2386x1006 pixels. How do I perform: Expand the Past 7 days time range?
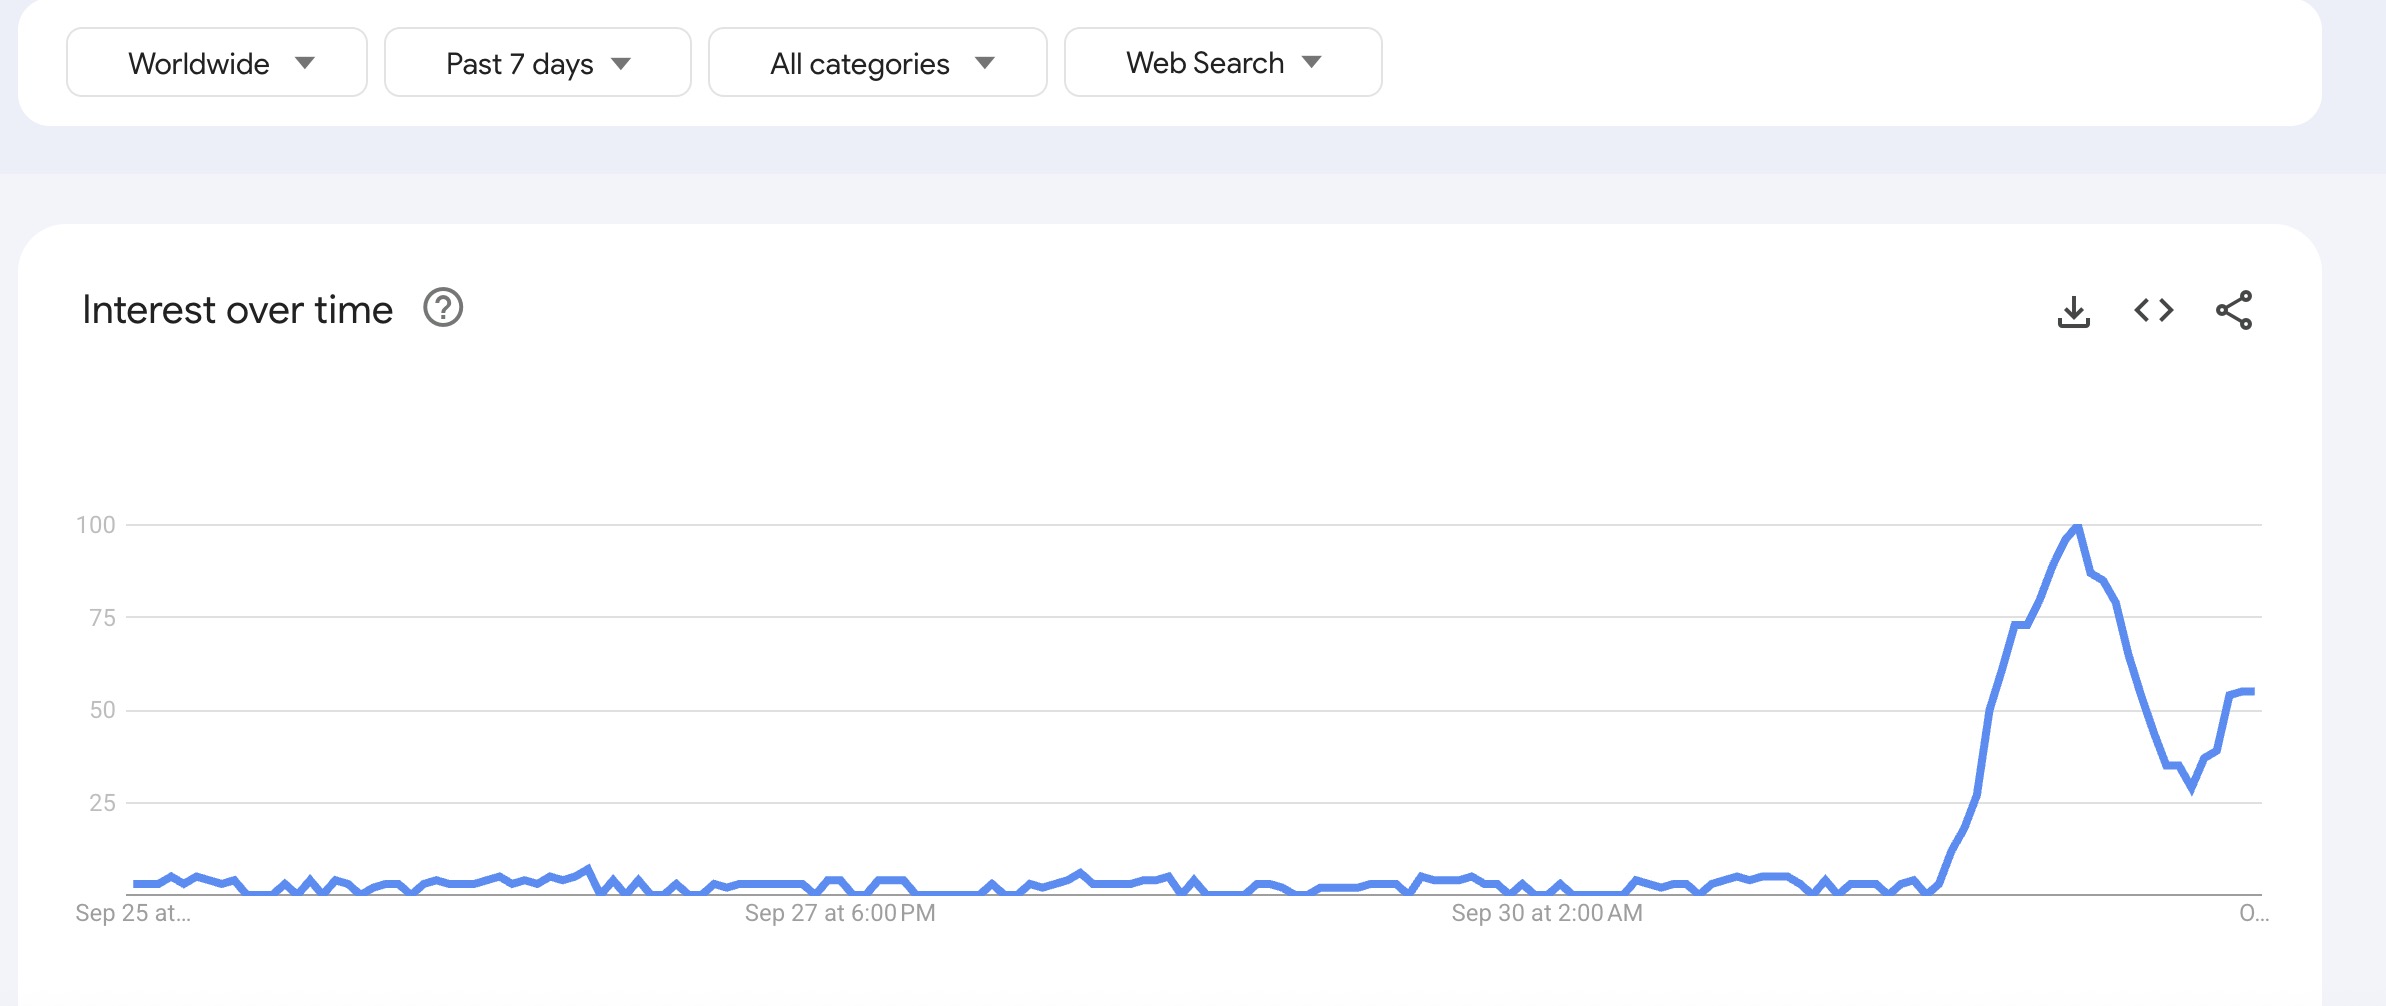point(537,63)
